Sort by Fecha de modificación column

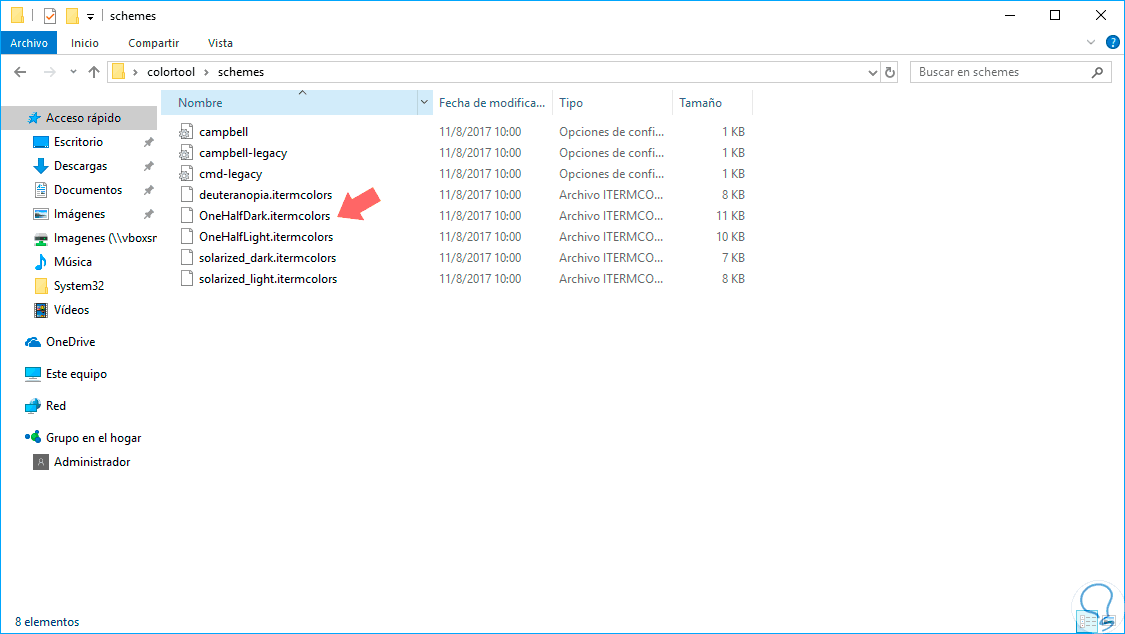click(x=492, y=103)
